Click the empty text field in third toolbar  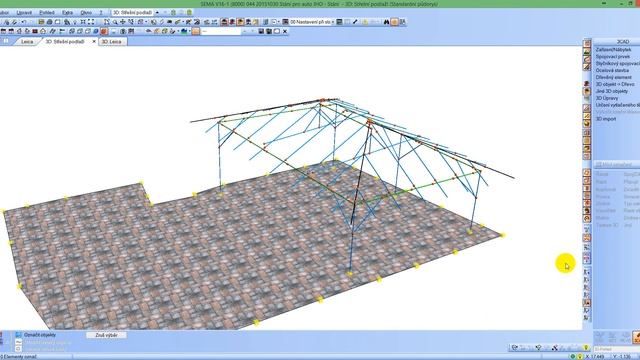pyautogui.click(x=221, y=31)
